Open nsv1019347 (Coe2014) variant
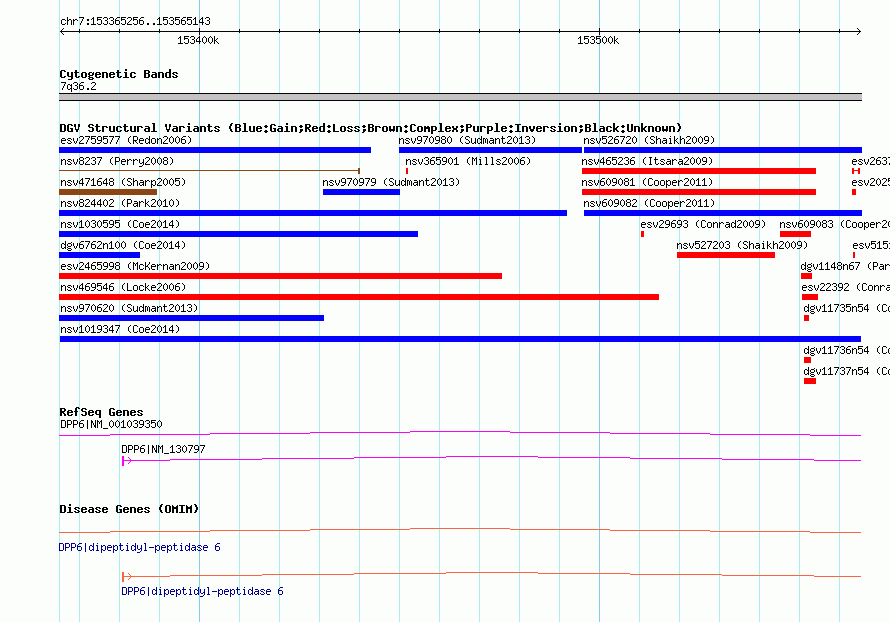 [120, 329]
